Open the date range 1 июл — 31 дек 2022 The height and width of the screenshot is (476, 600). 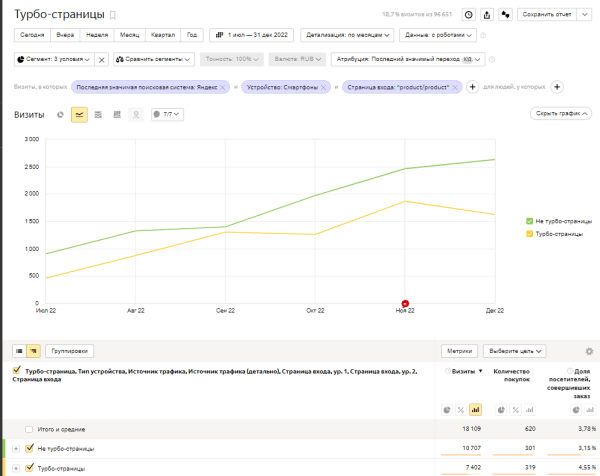tap(250, 34)
